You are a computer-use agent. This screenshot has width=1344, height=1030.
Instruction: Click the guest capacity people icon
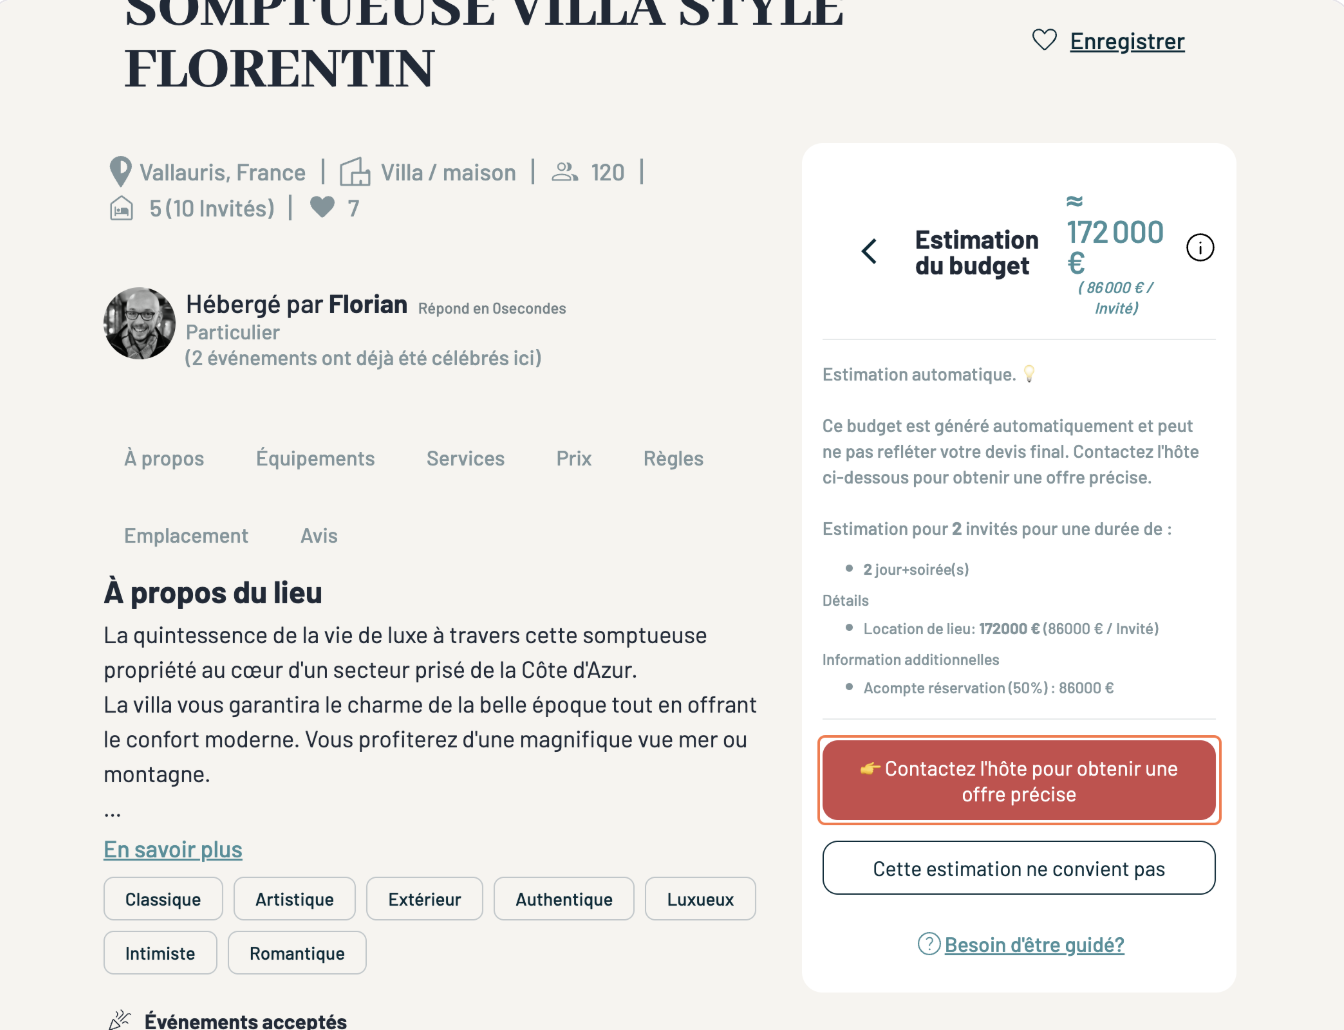565,172
